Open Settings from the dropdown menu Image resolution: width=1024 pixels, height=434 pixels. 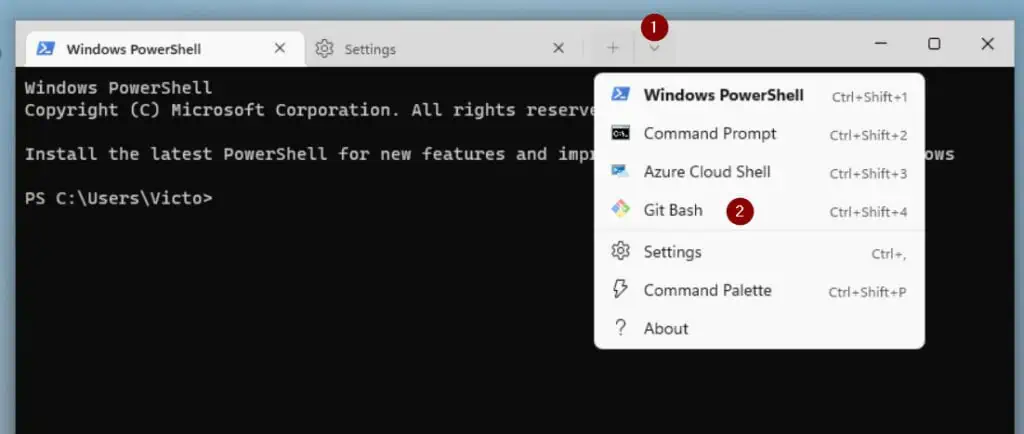[759, 253]
